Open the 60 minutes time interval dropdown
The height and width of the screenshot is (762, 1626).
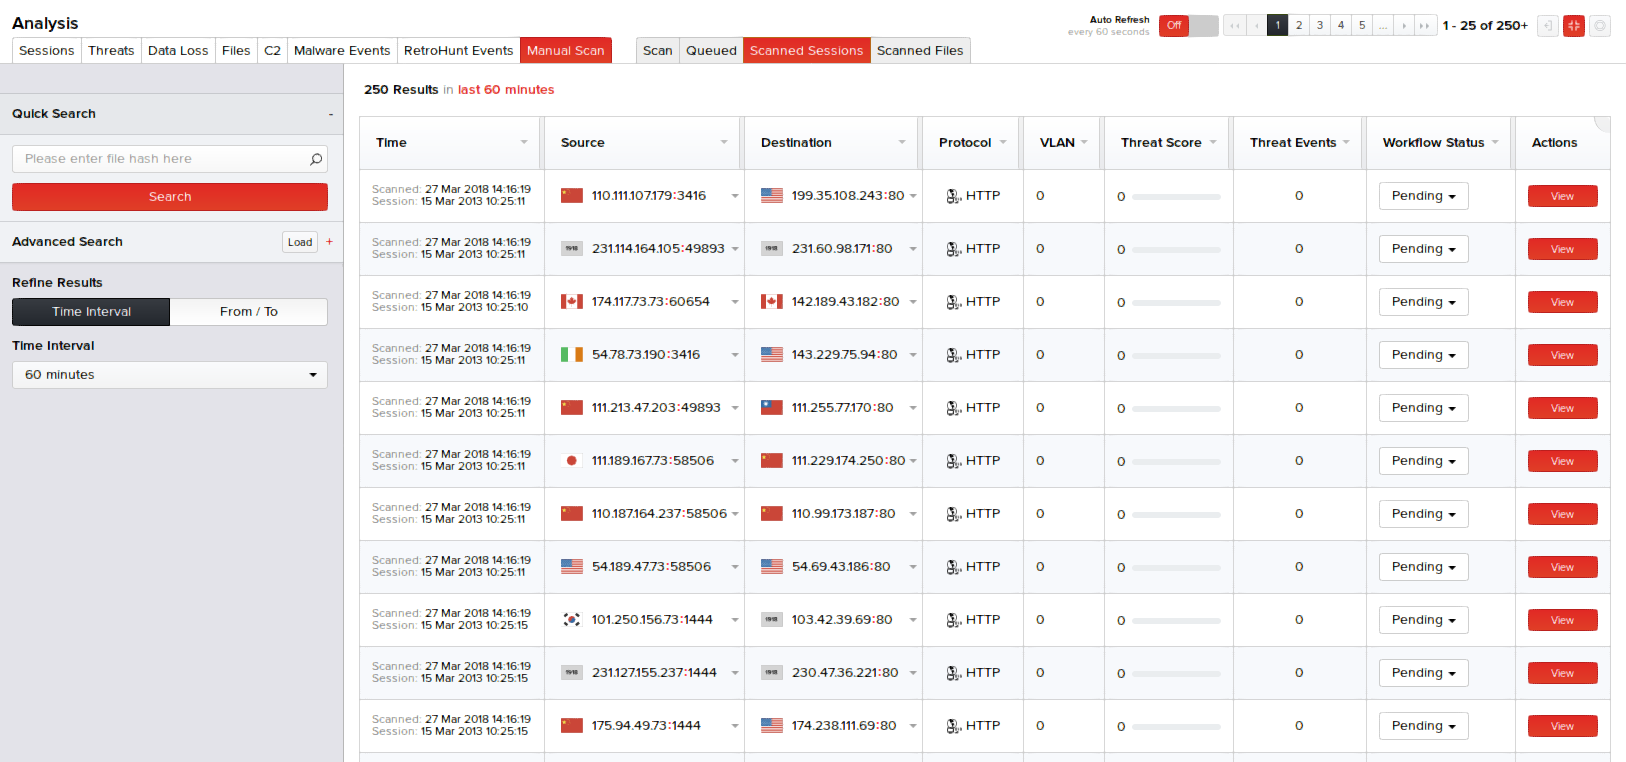[170, 375]
